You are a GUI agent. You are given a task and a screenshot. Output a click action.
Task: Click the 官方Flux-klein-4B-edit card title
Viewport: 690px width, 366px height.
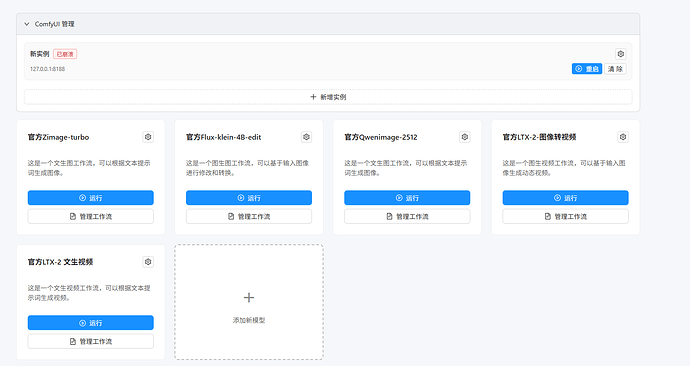[224, 137]
